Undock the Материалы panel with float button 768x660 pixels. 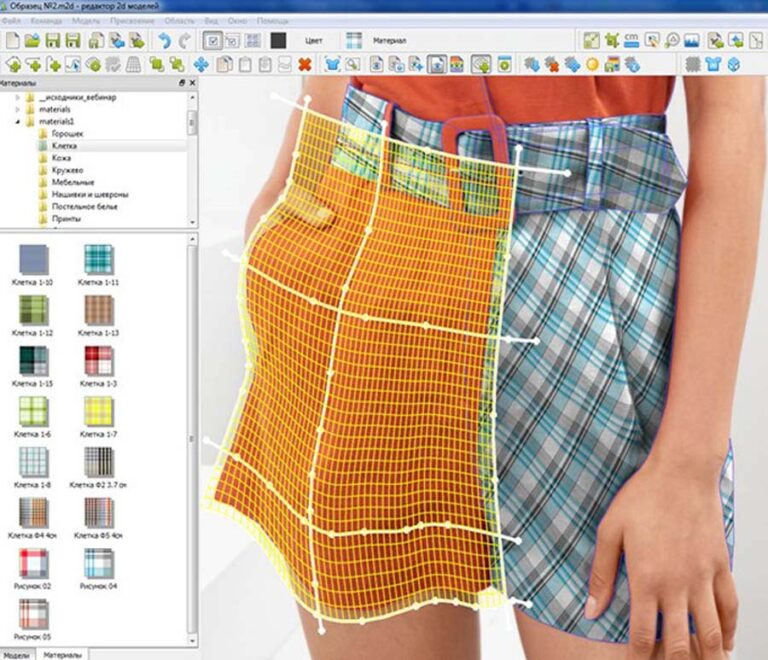point(182,83)
